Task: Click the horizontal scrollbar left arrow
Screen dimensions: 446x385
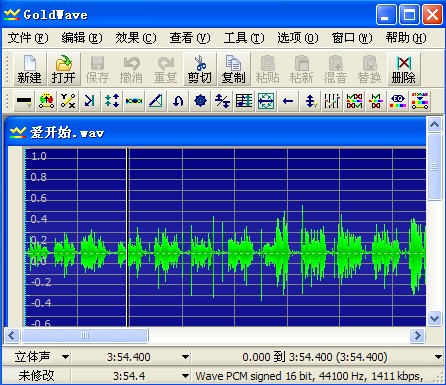Action: click(12, 336)
